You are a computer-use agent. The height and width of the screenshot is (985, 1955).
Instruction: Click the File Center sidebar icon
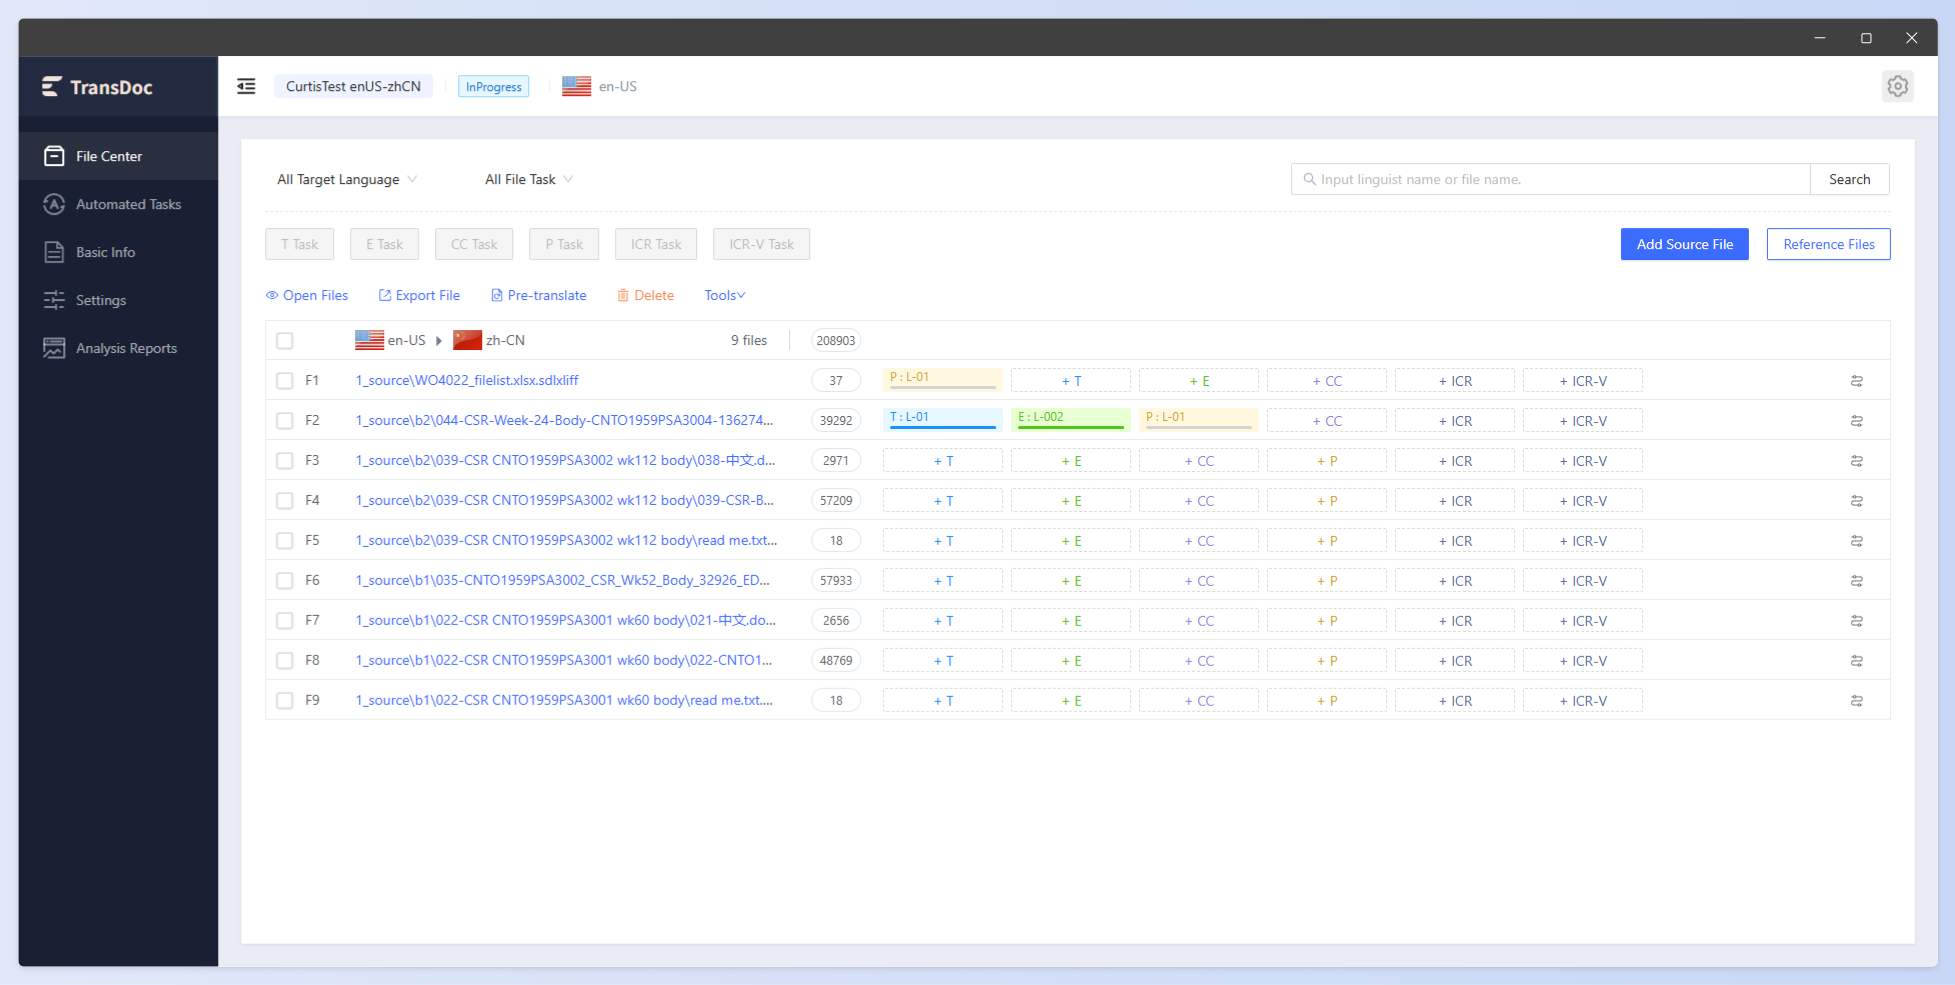[54, 156]
